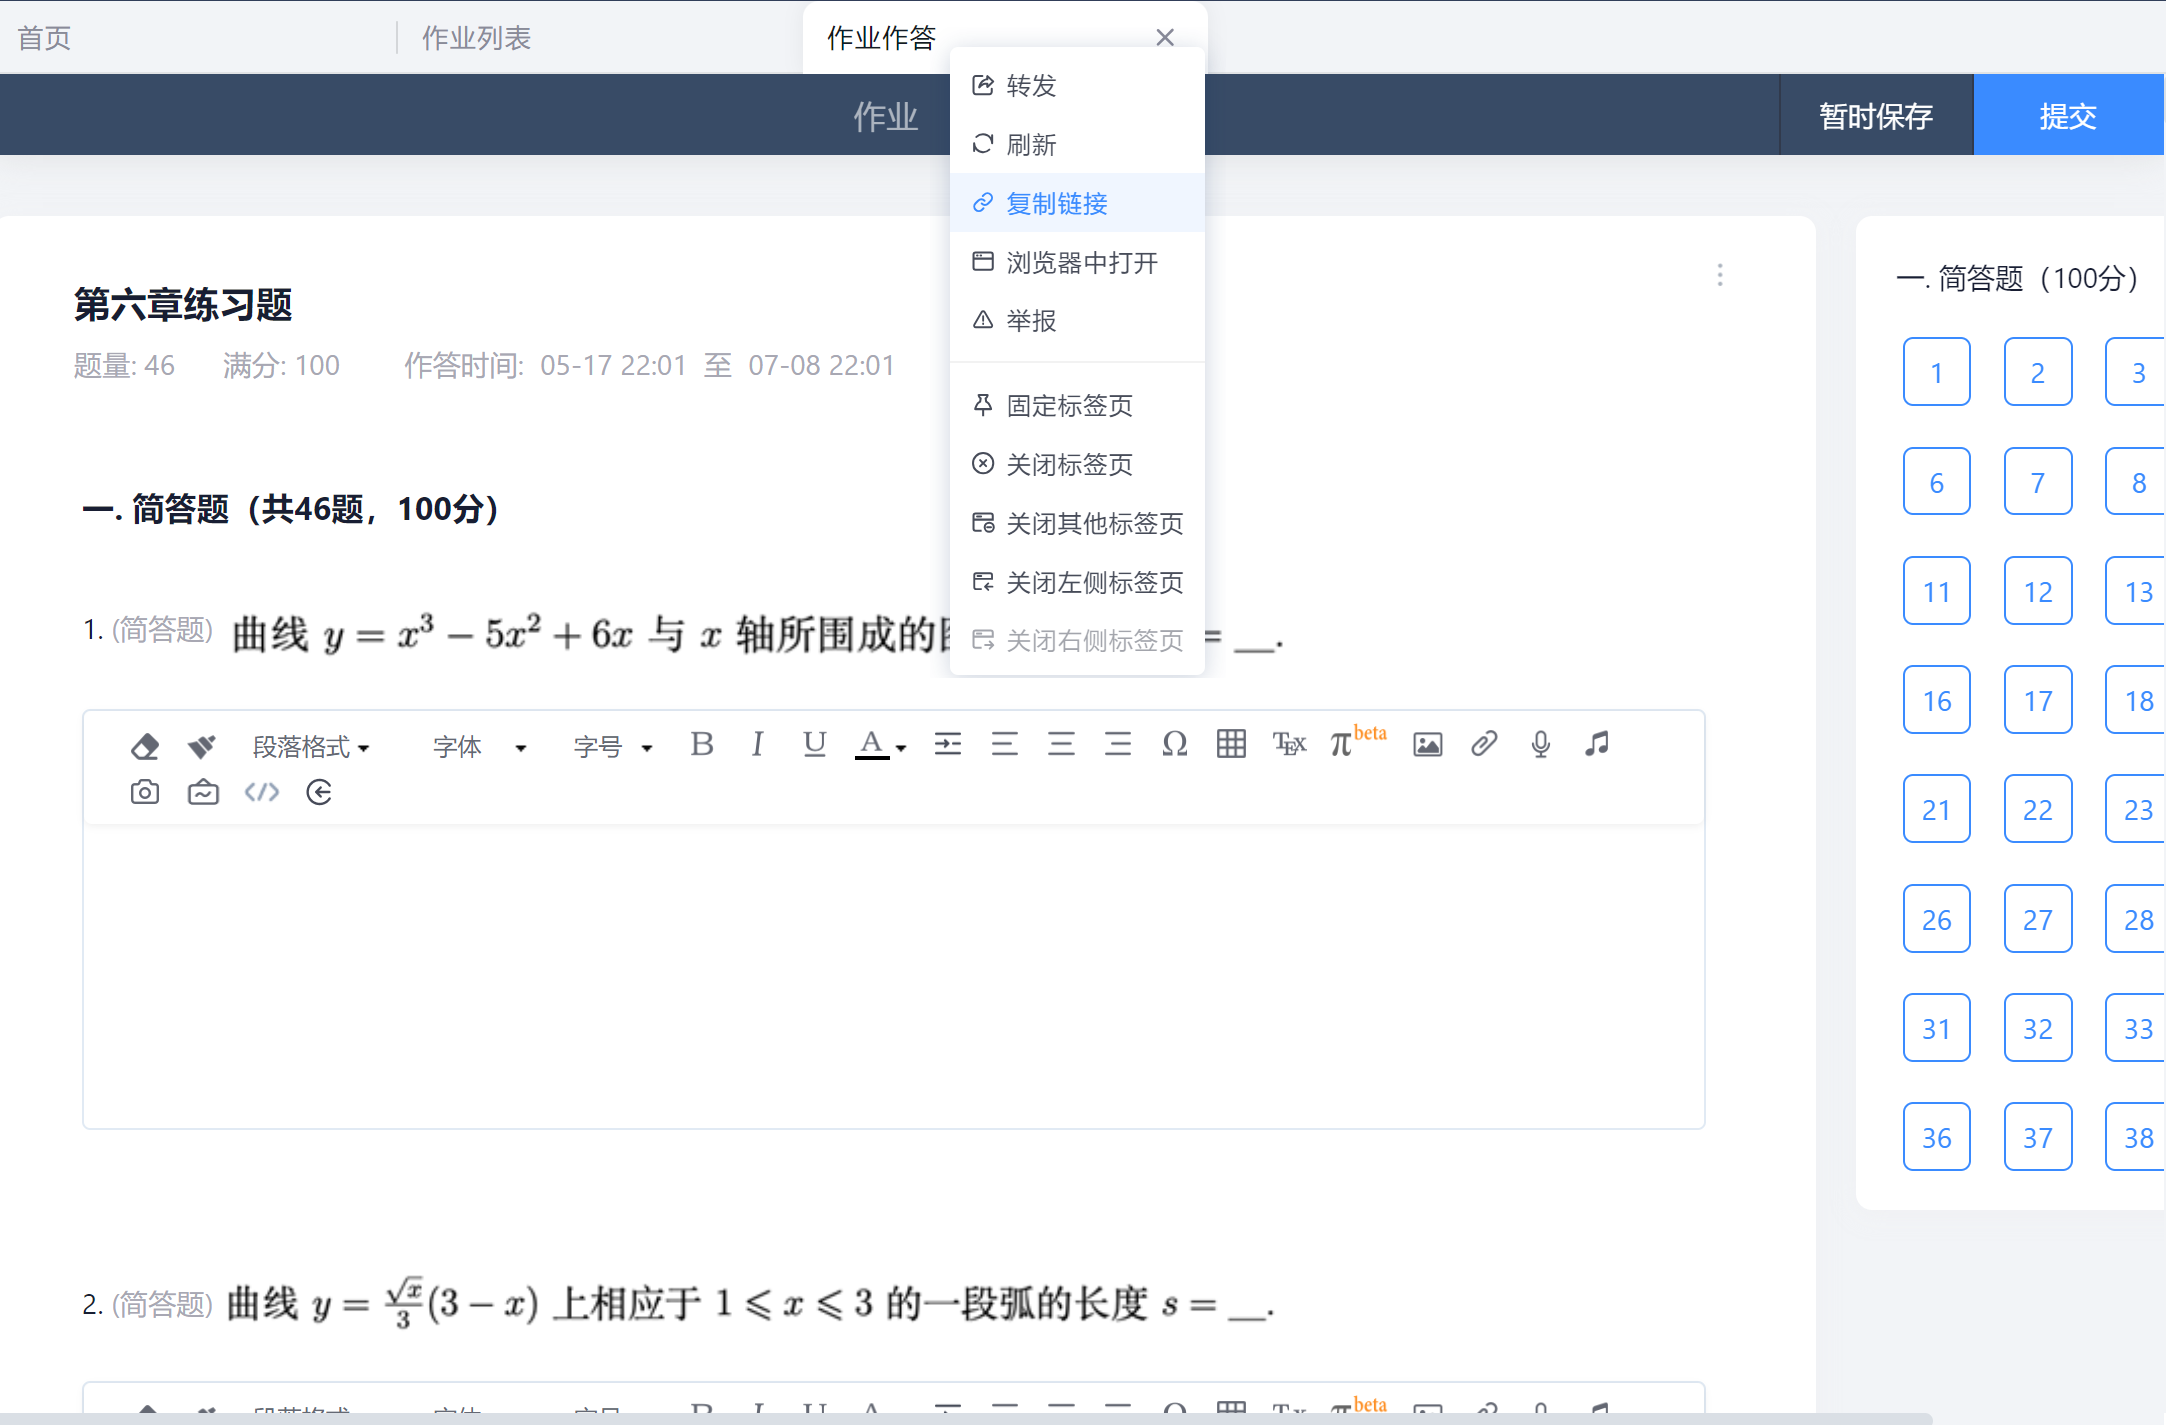This screenshot has width=2166, height=1425.
Task: Insert hyperlink with the chain icon
Action: [1484, 744]
